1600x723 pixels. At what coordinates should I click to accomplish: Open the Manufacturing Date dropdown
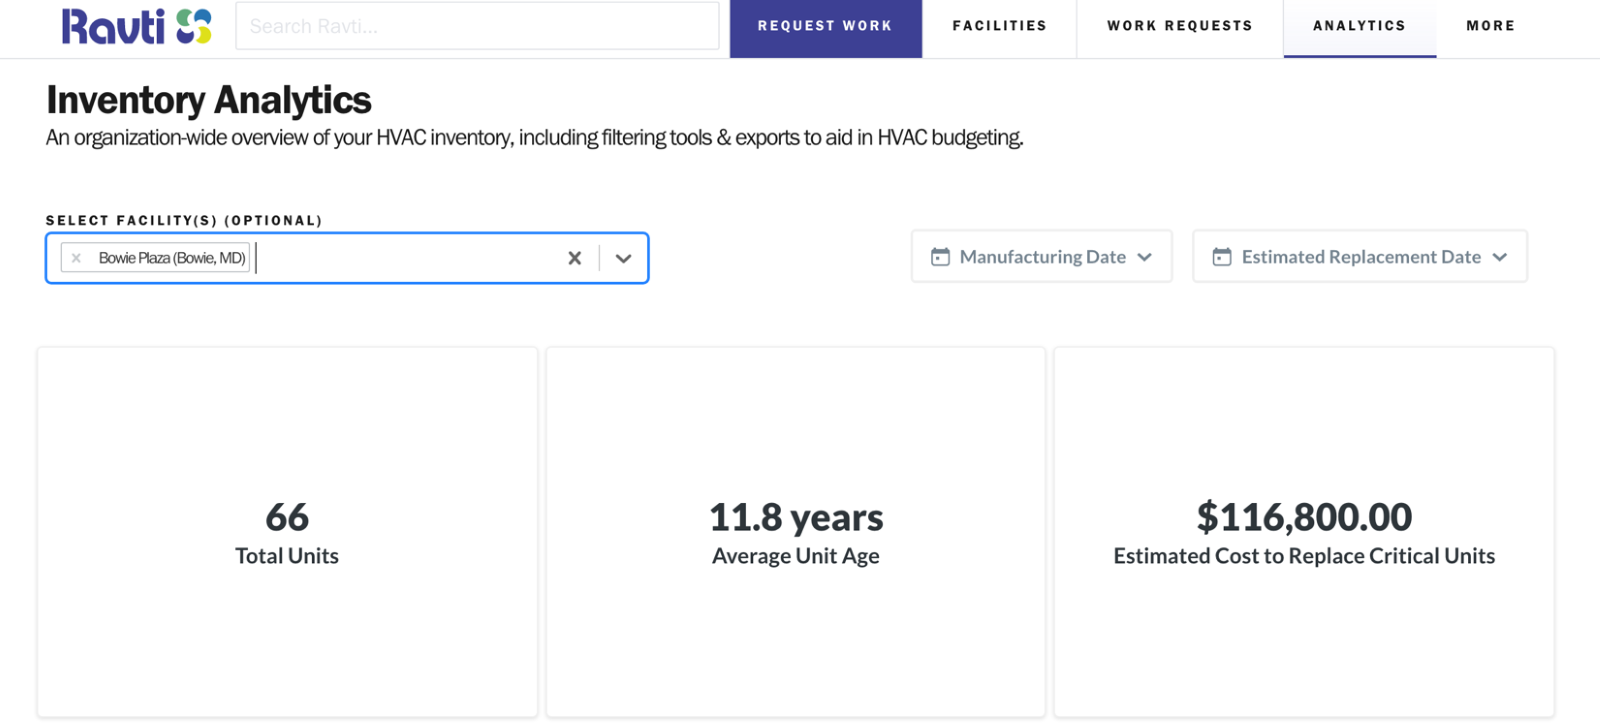(x=1041, y=256)
